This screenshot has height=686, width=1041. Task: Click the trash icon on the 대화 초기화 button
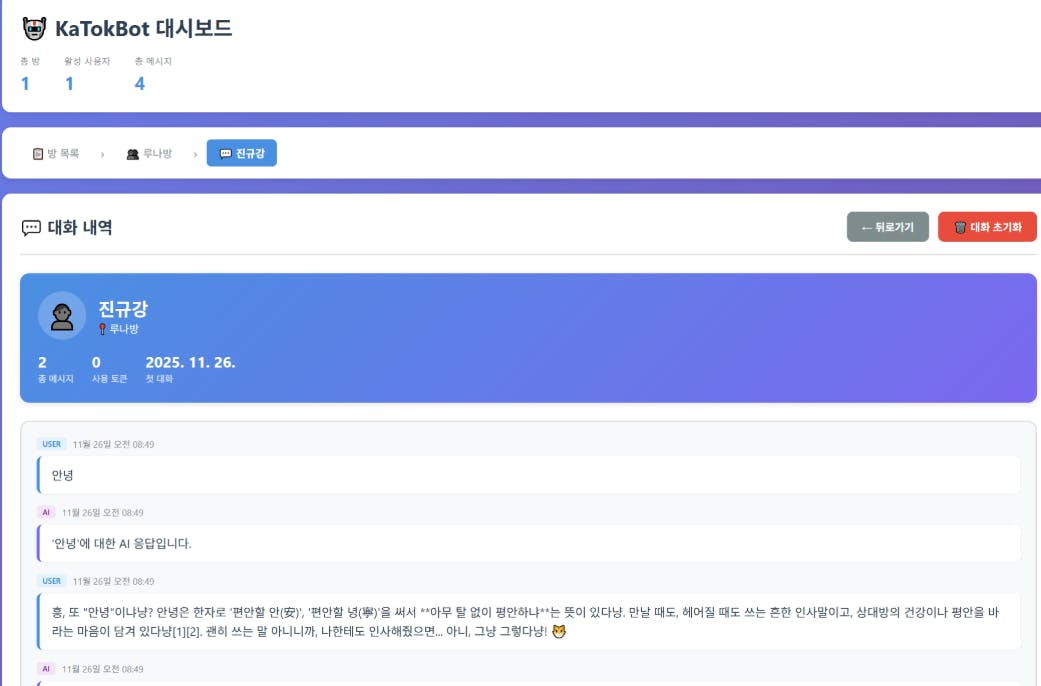coord(958,227)
